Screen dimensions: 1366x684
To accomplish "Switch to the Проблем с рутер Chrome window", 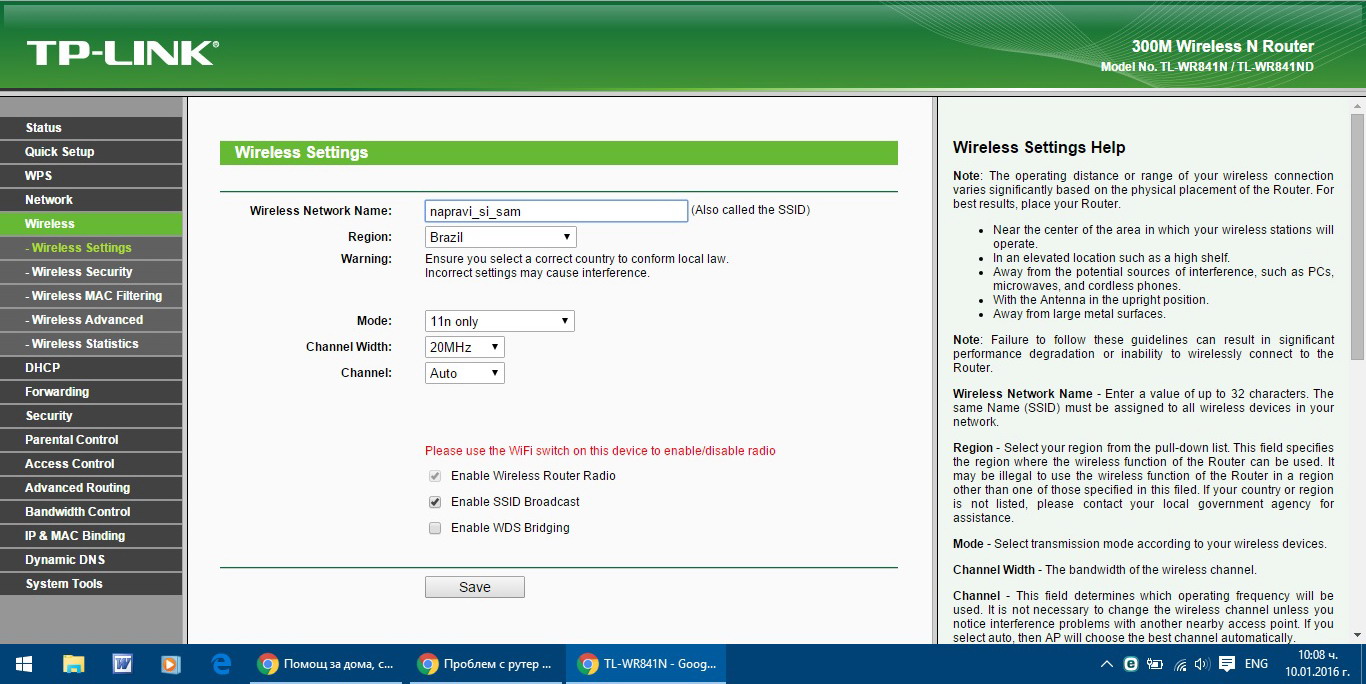I will pyautogui.click(x=485, y=664).
